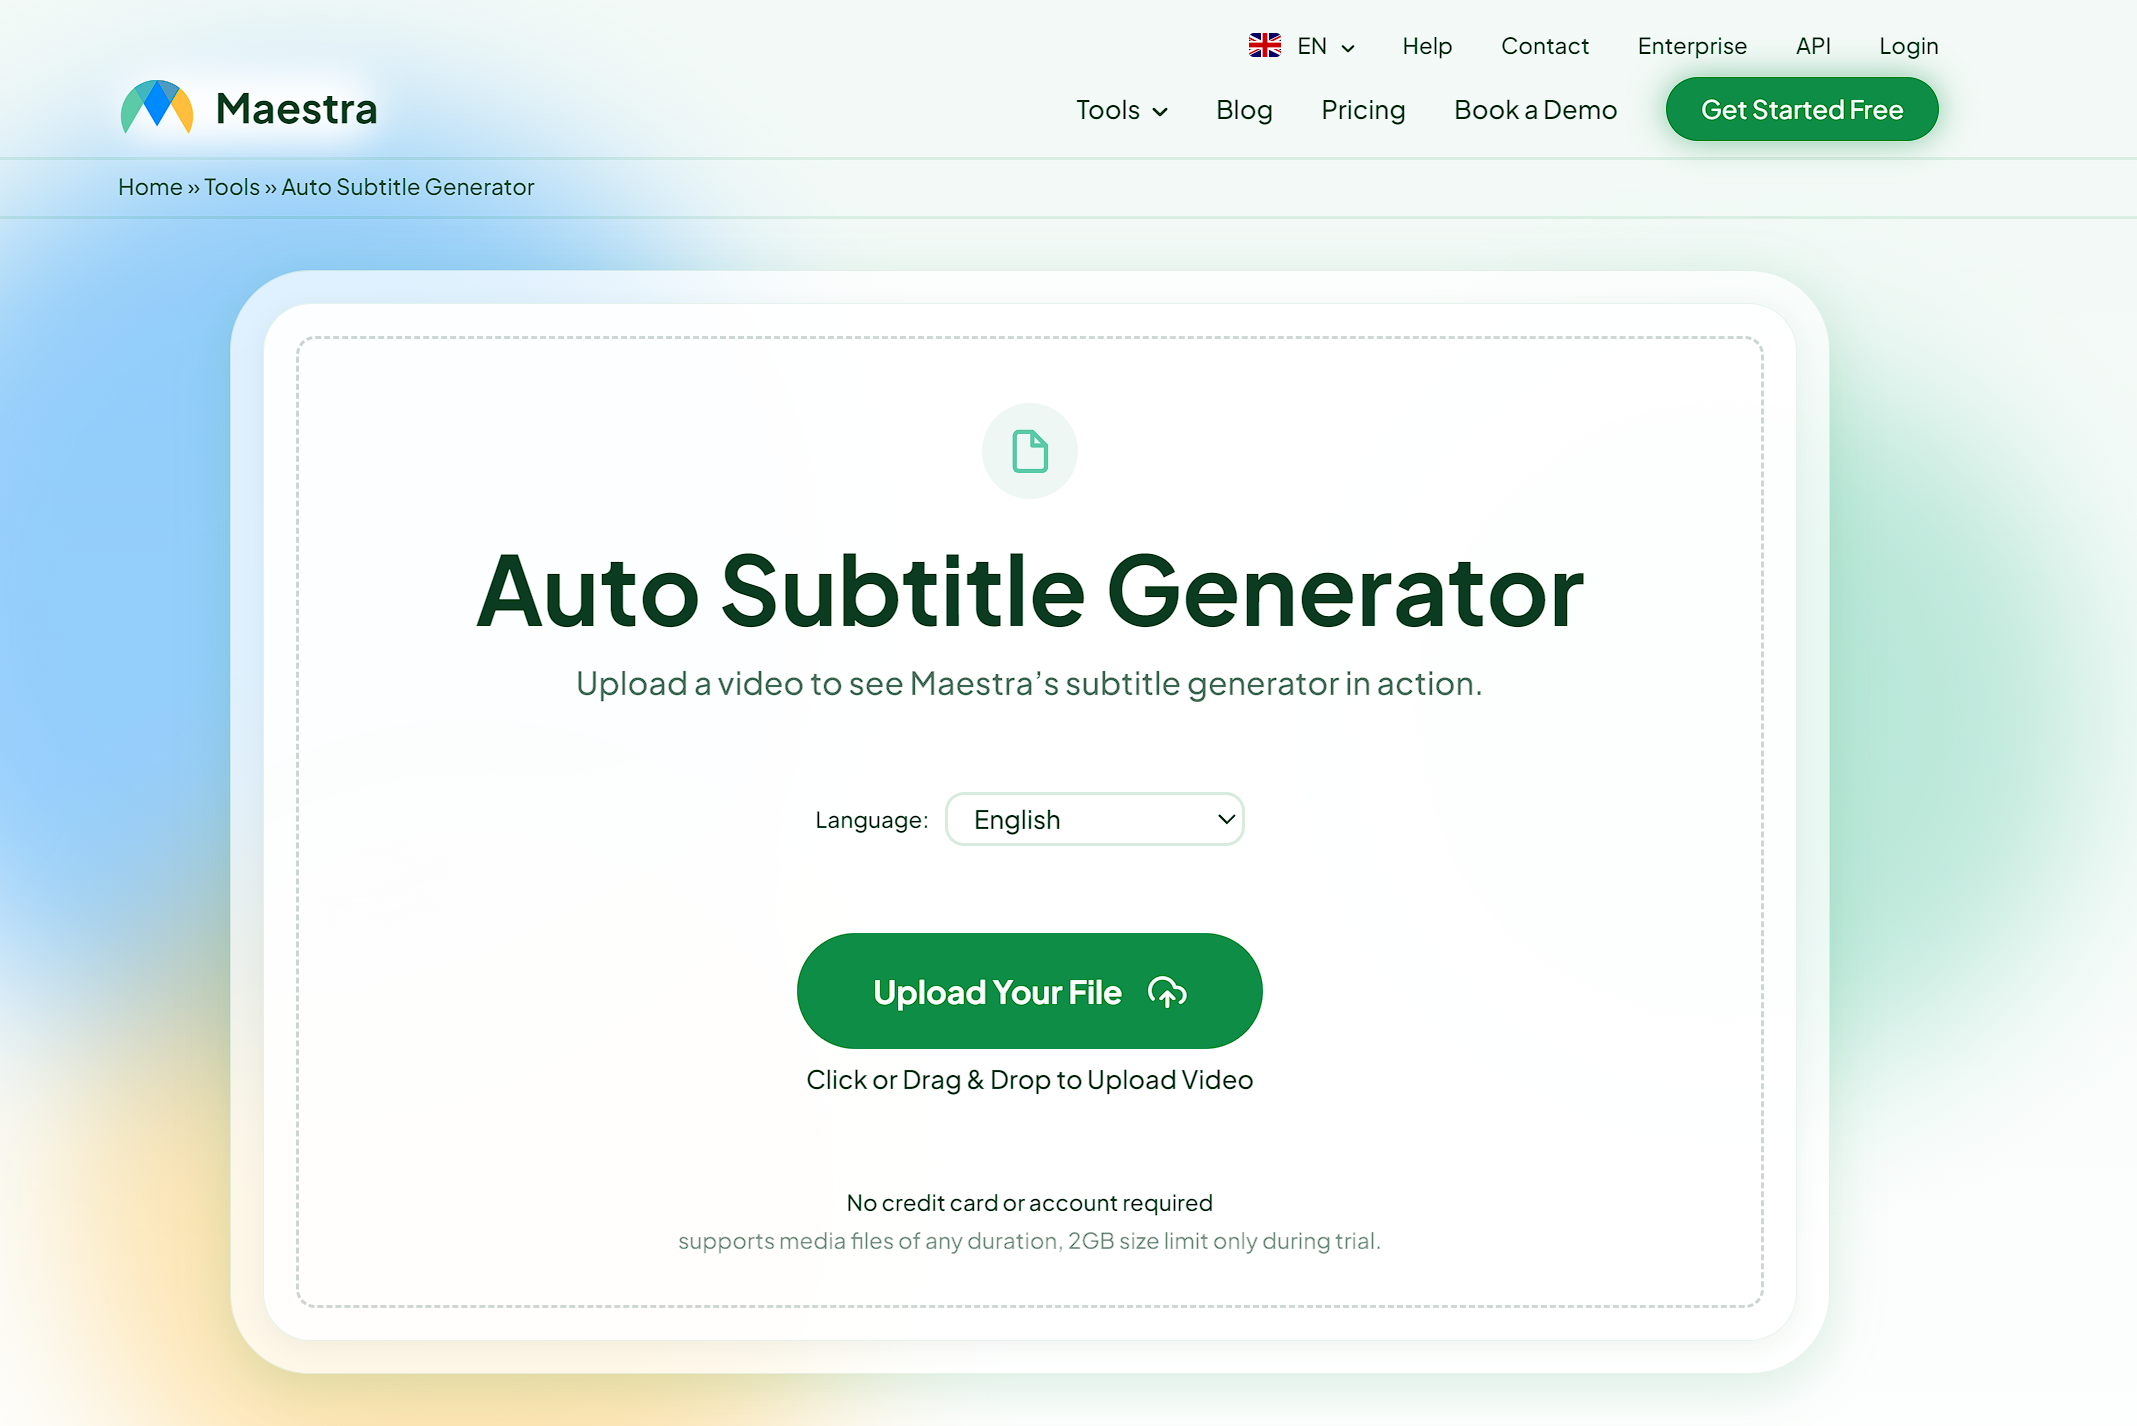The image size is (2137, 1426).
Task: Open the API page
Action: click(1813, 46)
